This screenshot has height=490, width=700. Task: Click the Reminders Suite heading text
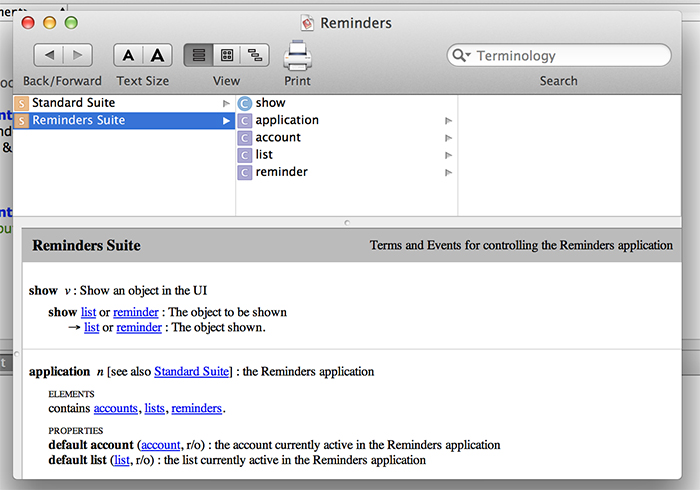point(86,245)
